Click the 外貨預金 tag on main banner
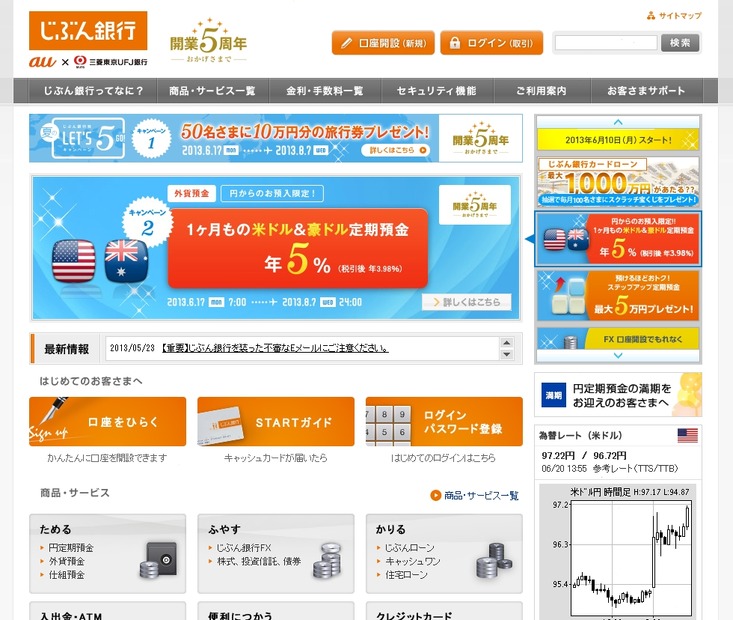The width and height of the screenshot is (733, 620). (x=192, y=194)
